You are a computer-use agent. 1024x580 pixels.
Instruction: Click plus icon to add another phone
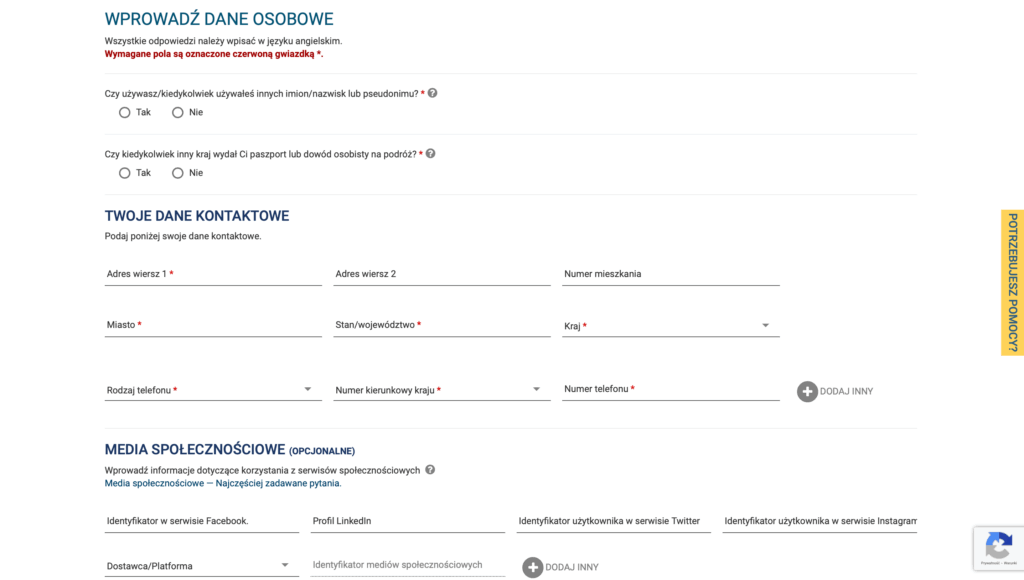click(x=807, y=391)
